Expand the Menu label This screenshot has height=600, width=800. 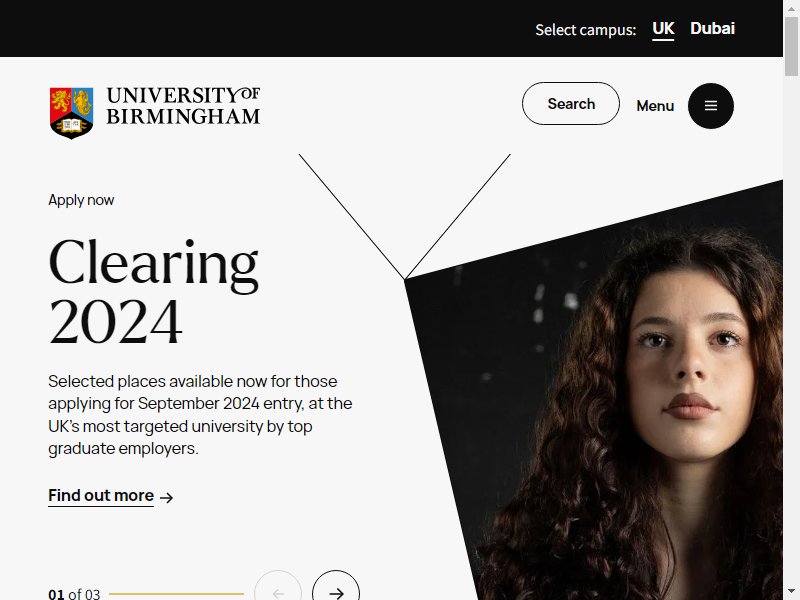pos(655,106)
